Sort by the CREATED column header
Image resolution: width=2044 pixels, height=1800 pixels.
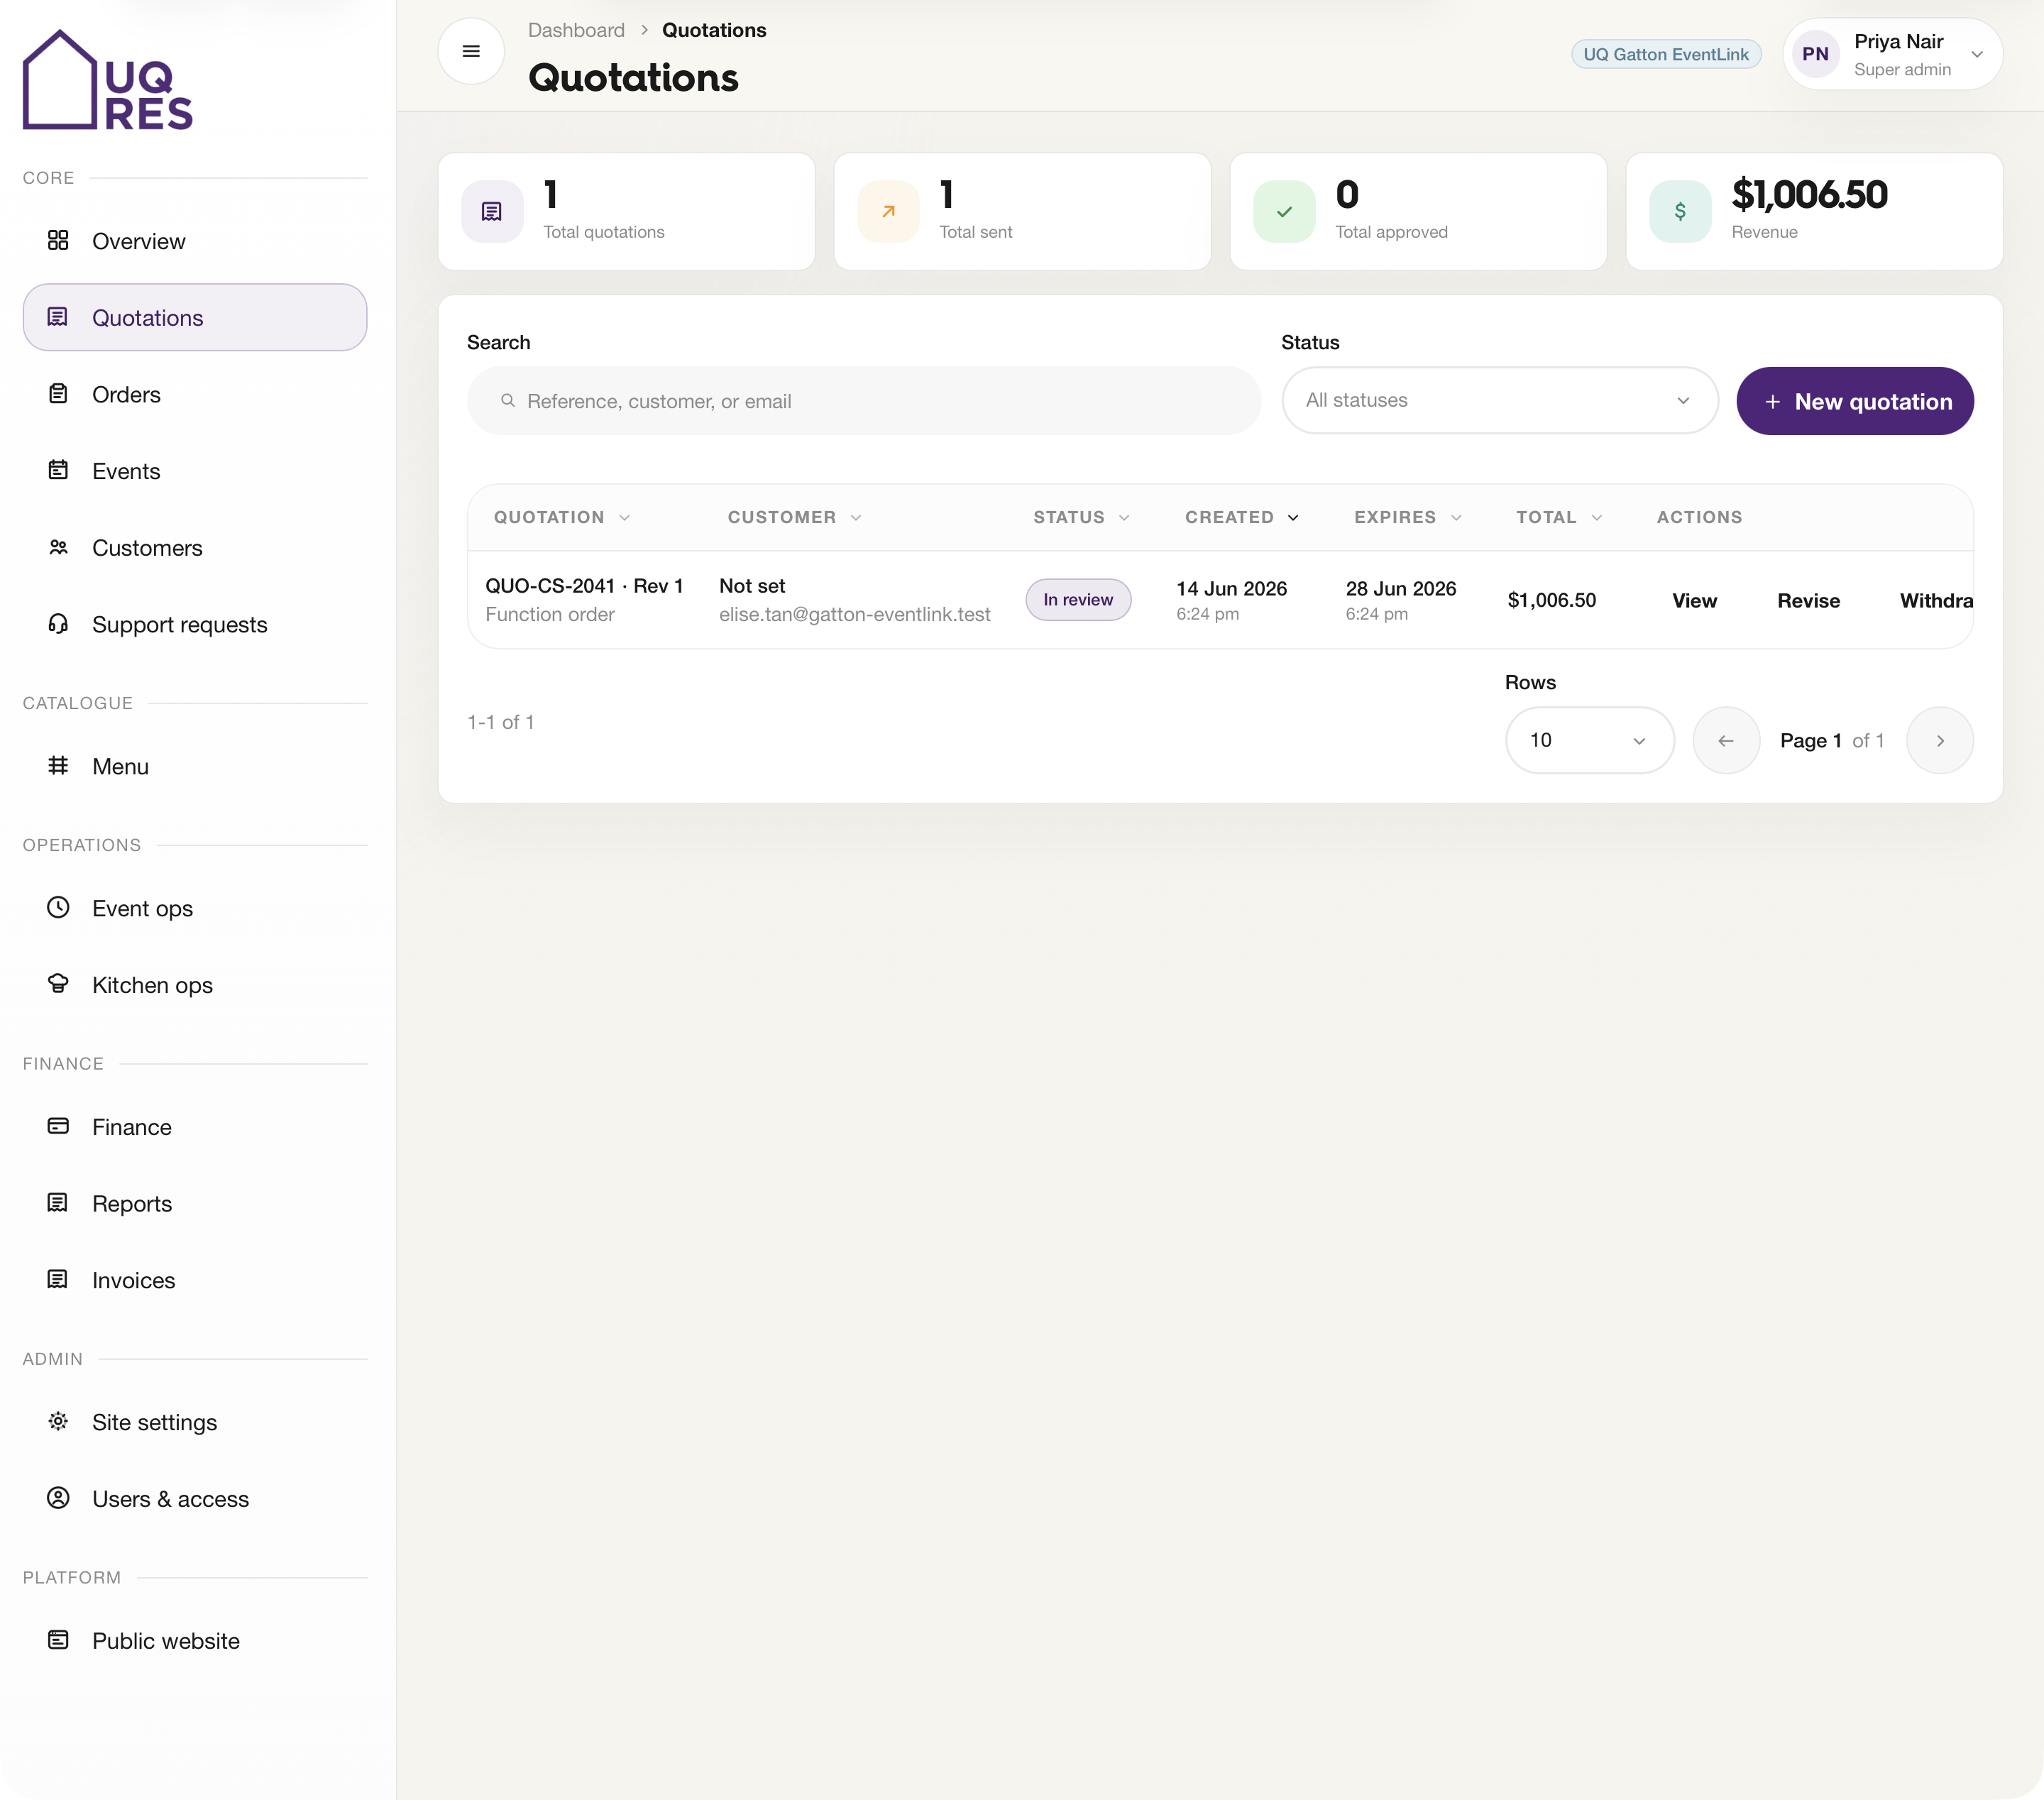(x=1242, y=517)
